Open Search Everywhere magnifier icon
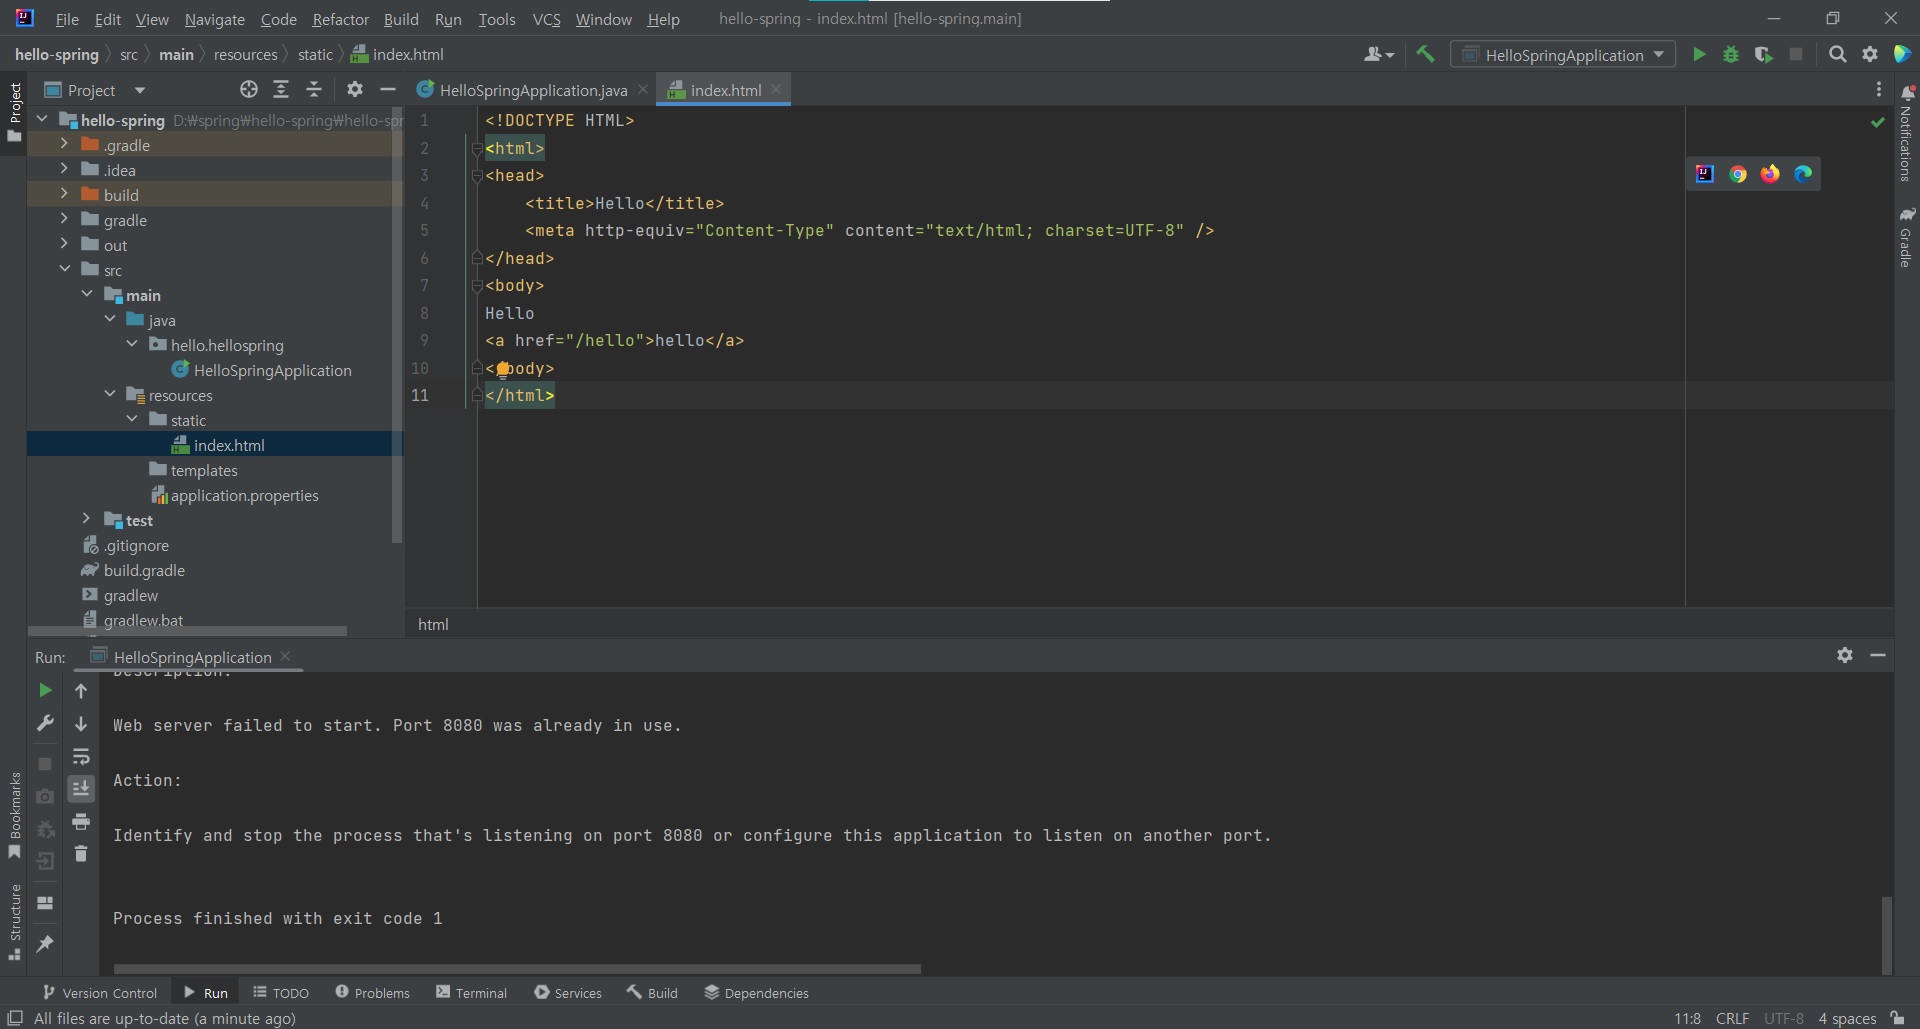Image resolution: width=1920 pixels, height=1029 pixels. click(x=1837, y=55)
